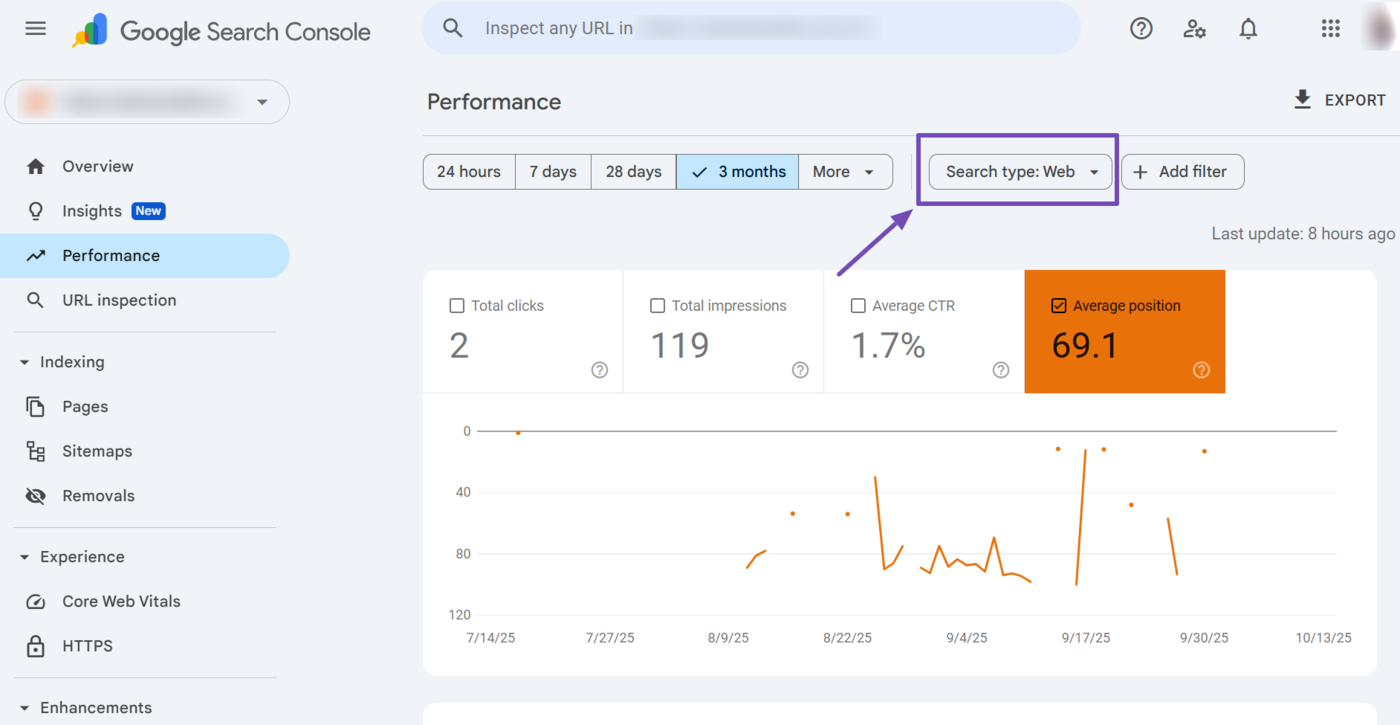Image resolution: width=1400 pixels, height=725 pixels.
Task: Open user settings icon in header
Action: pyautogui.click(x=1194, y=29)
